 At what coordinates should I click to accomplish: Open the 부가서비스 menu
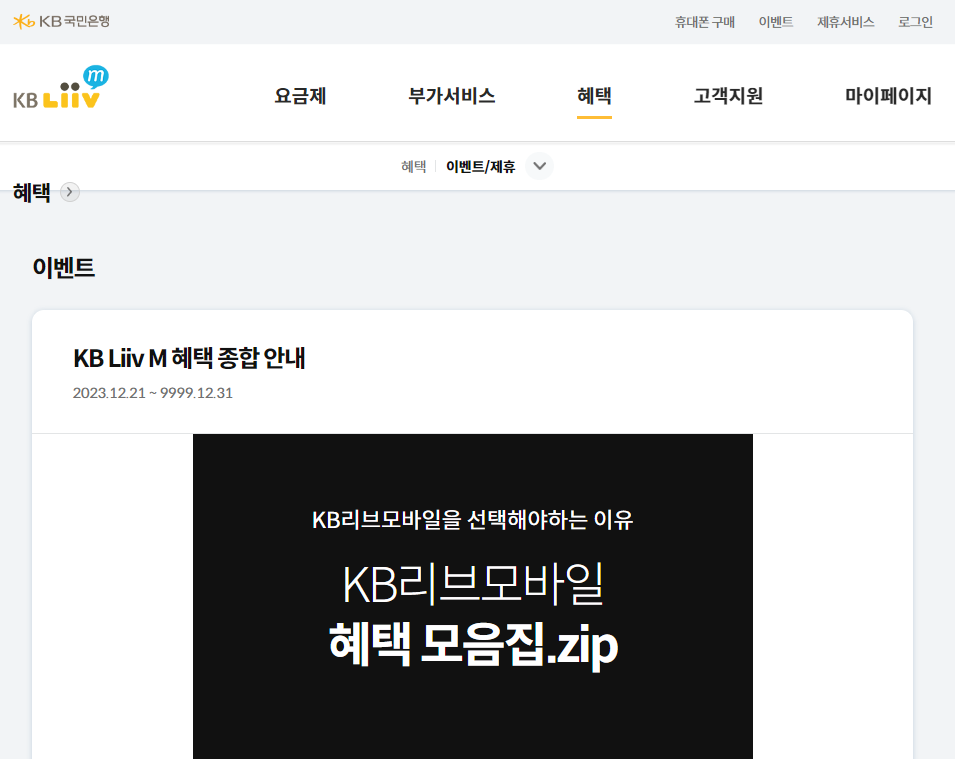[x=450, y=96]
